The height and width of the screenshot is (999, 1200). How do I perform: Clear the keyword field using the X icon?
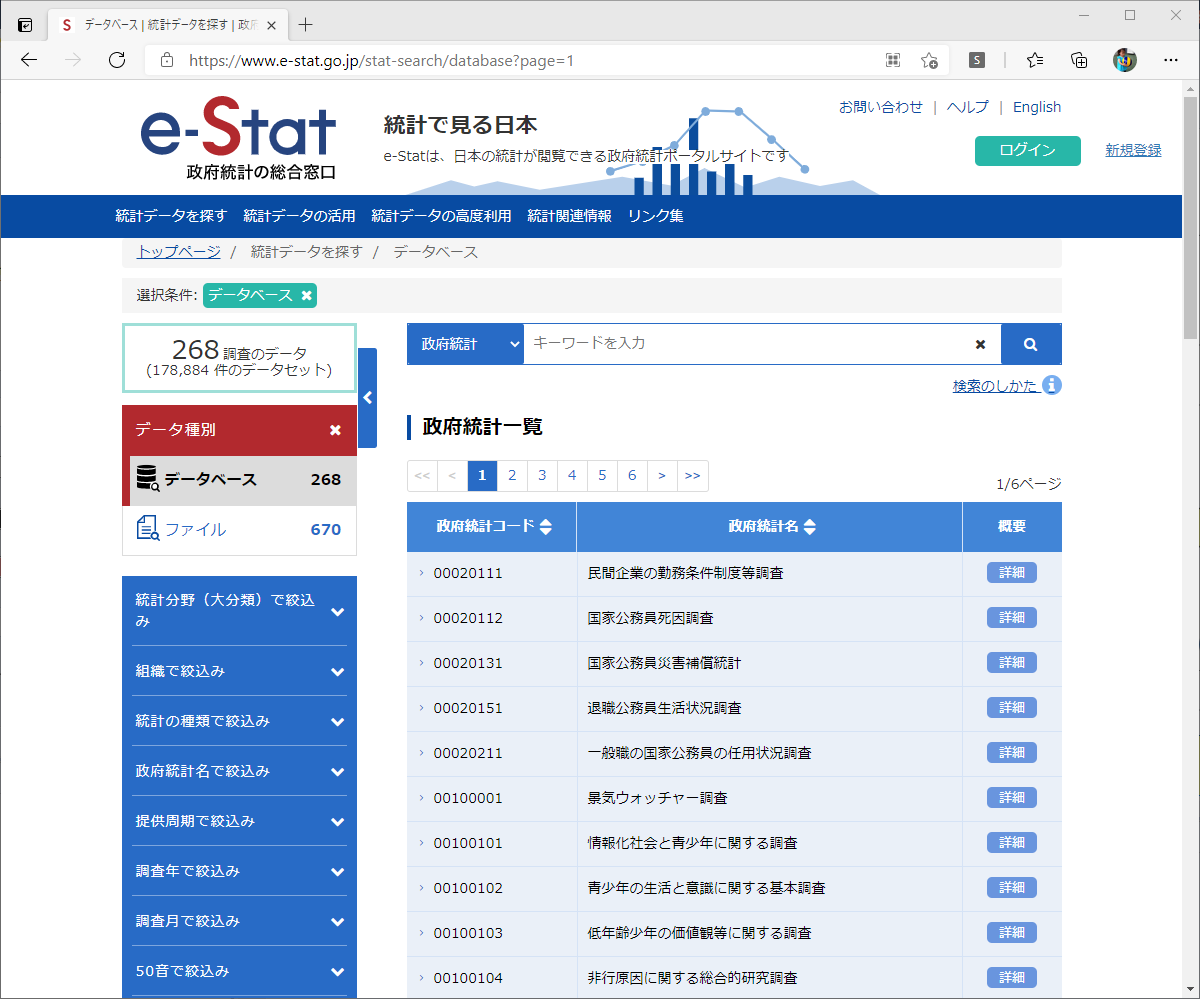point(979,343)
